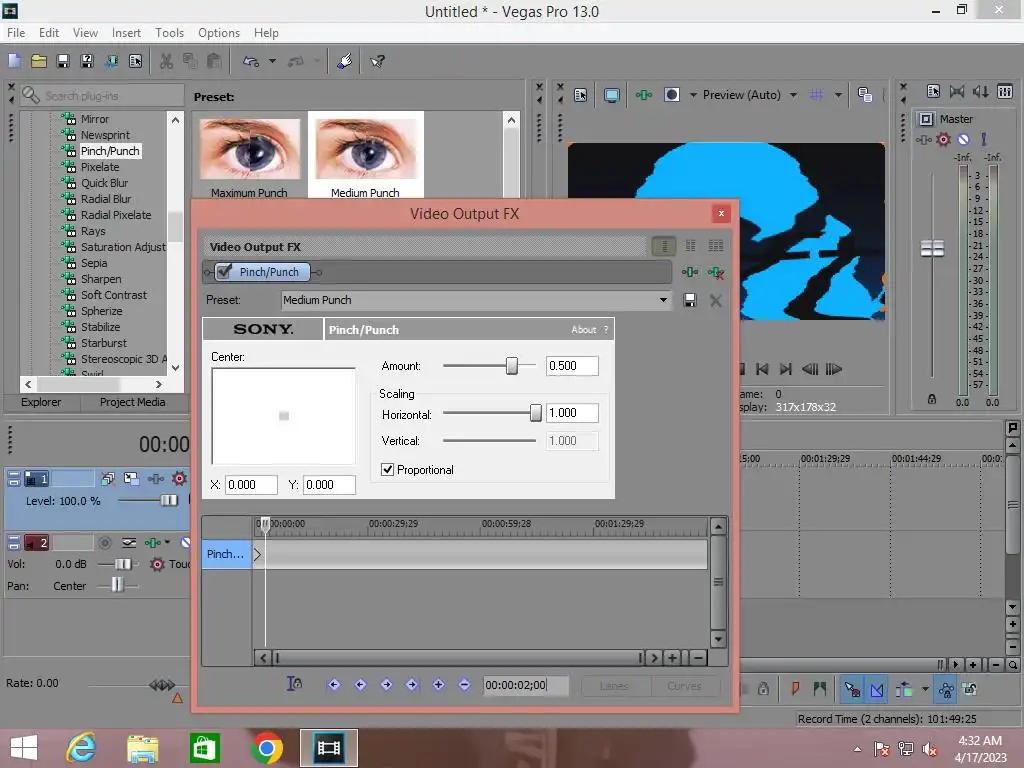Click the Save icon in main toolbar
1024x768 pixels.
(63, 61)
